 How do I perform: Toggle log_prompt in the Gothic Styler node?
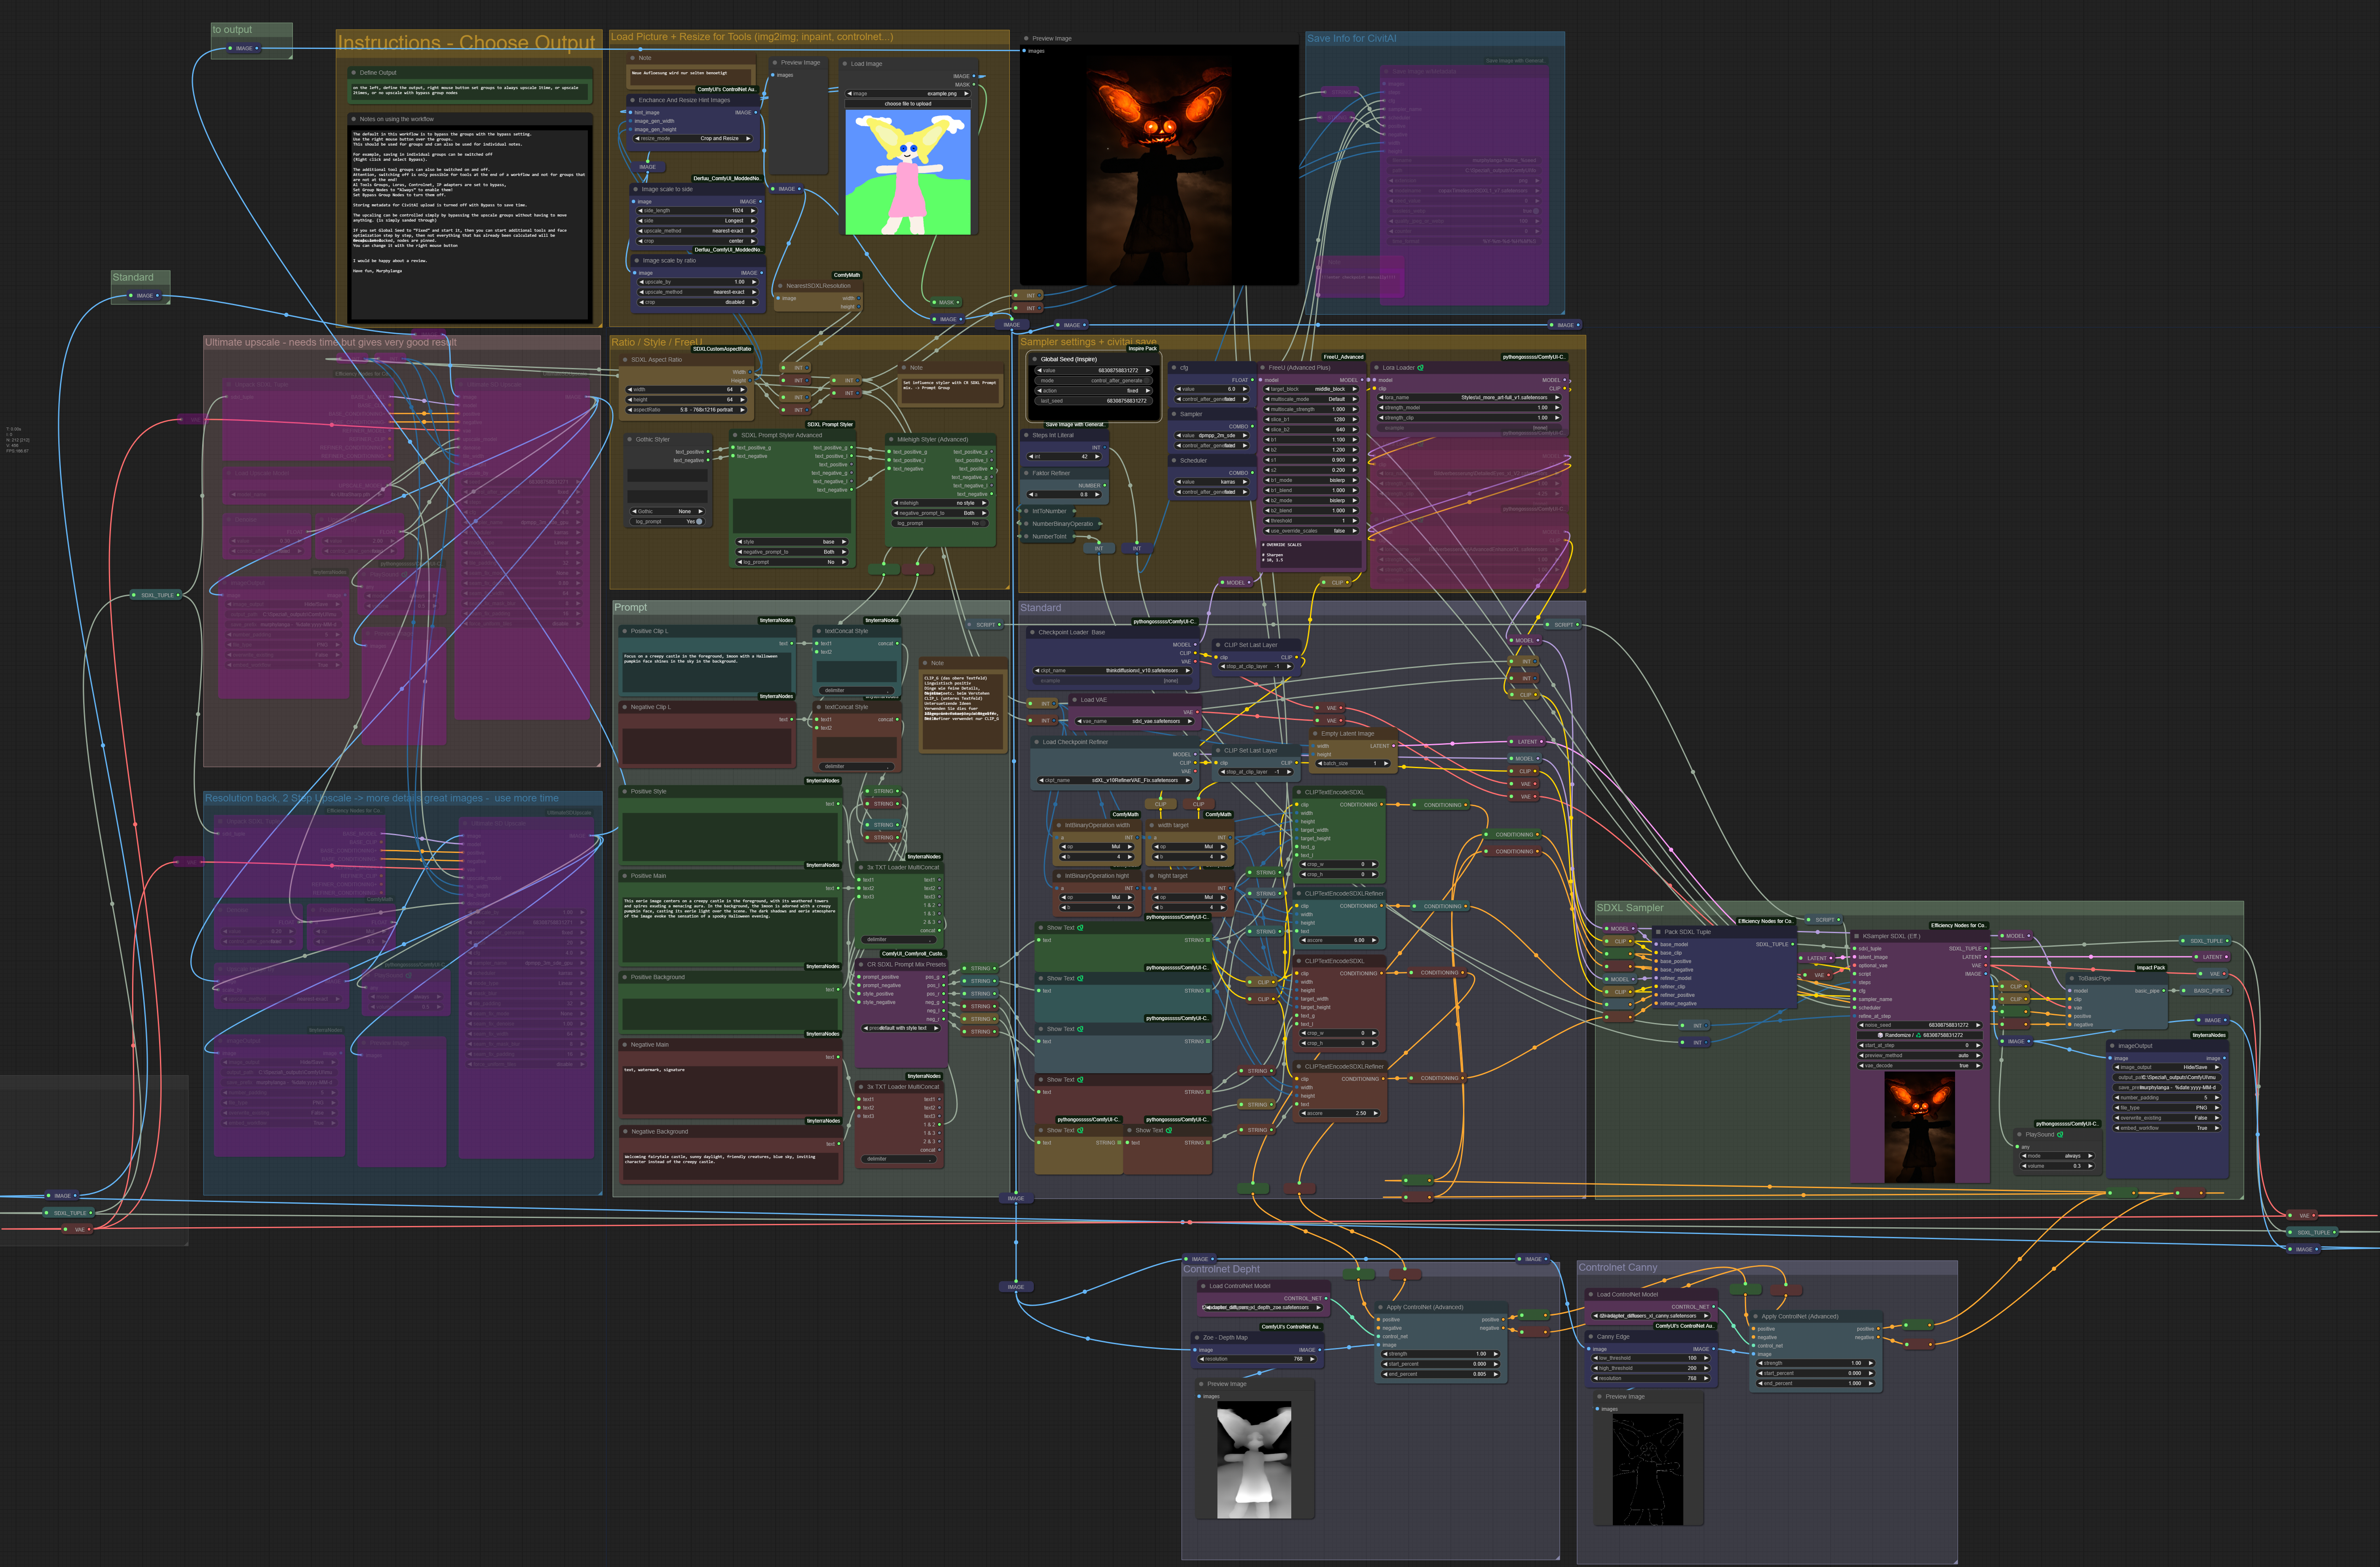(668, 521)
